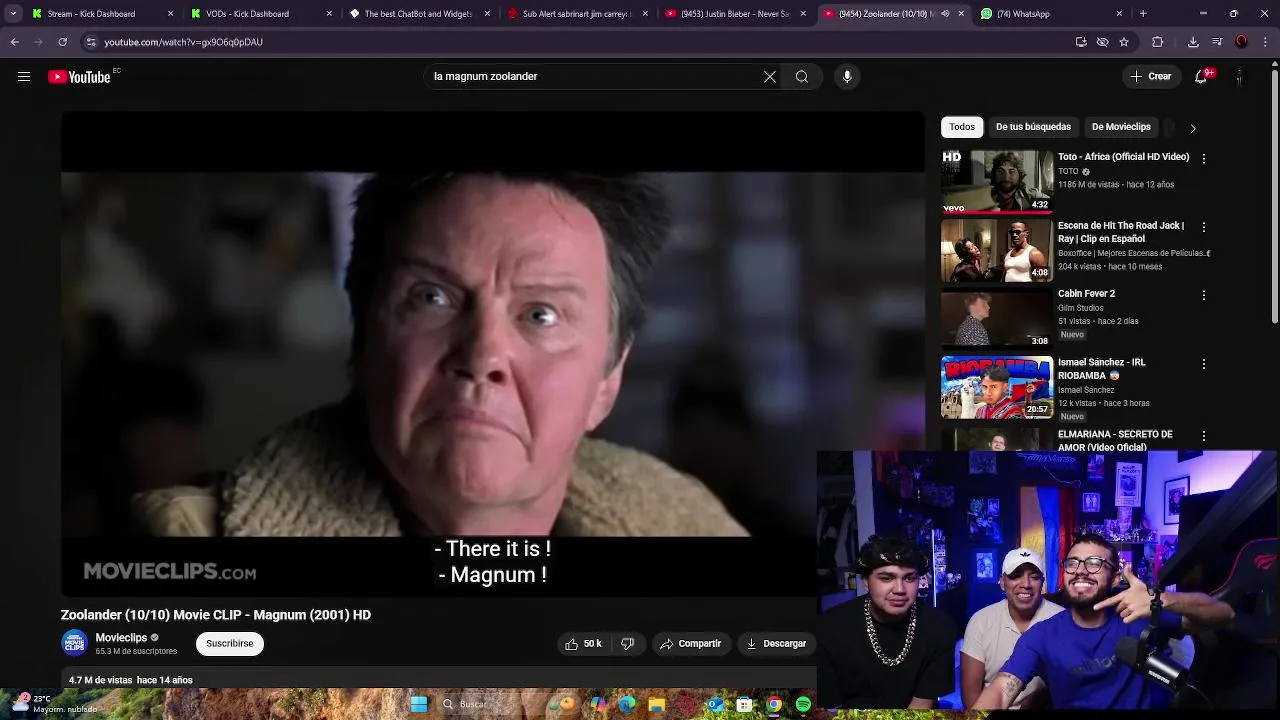The height and width of the screenshot is (720, 1280).
Task: Open Chrome downloads icon
Action: tap(1193, 42)
